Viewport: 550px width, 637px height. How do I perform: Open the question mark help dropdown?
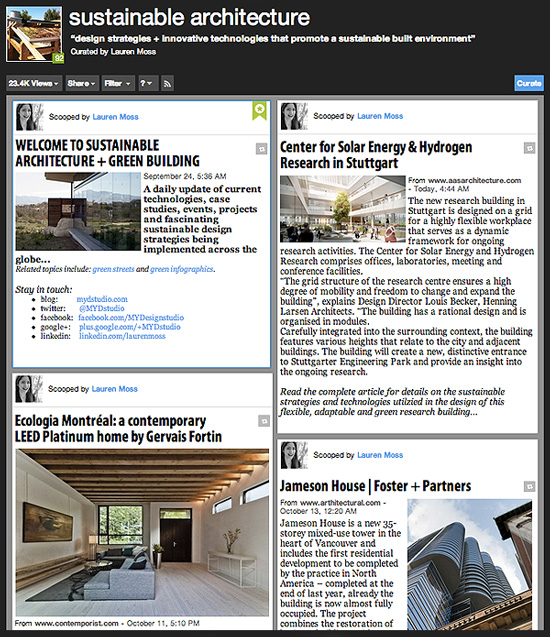tap(148, 83)
